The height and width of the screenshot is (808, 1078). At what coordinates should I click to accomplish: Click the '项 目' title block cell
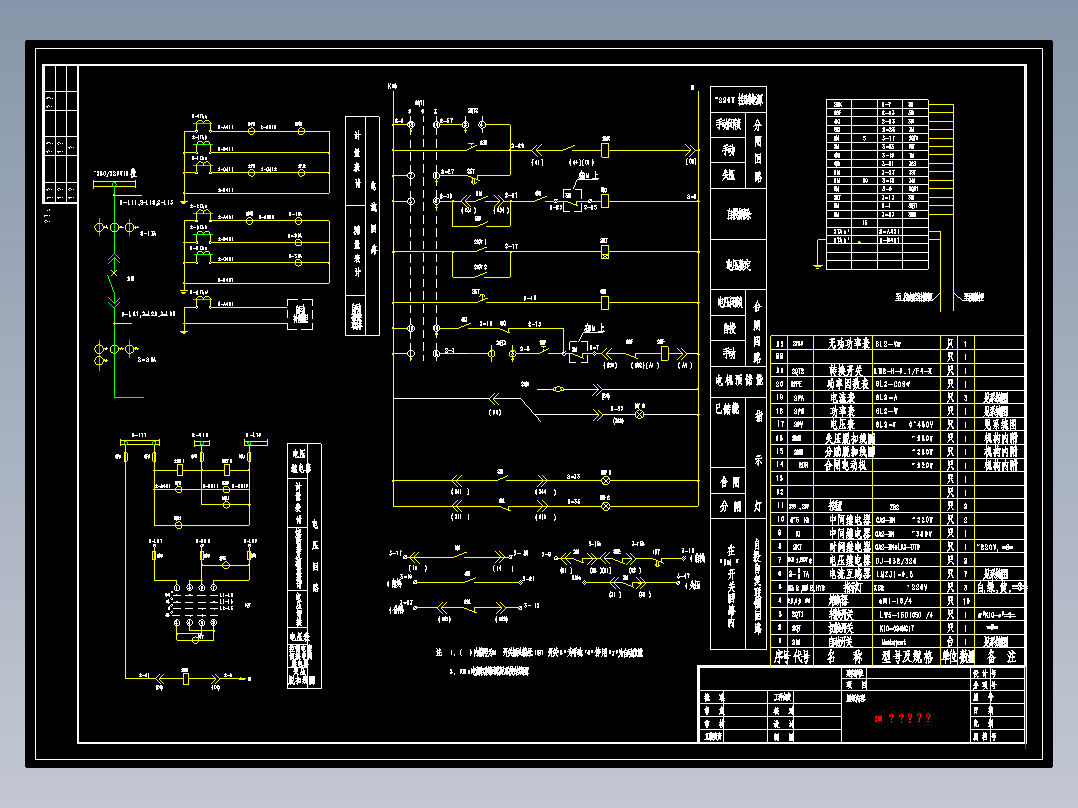click(855, 685)
